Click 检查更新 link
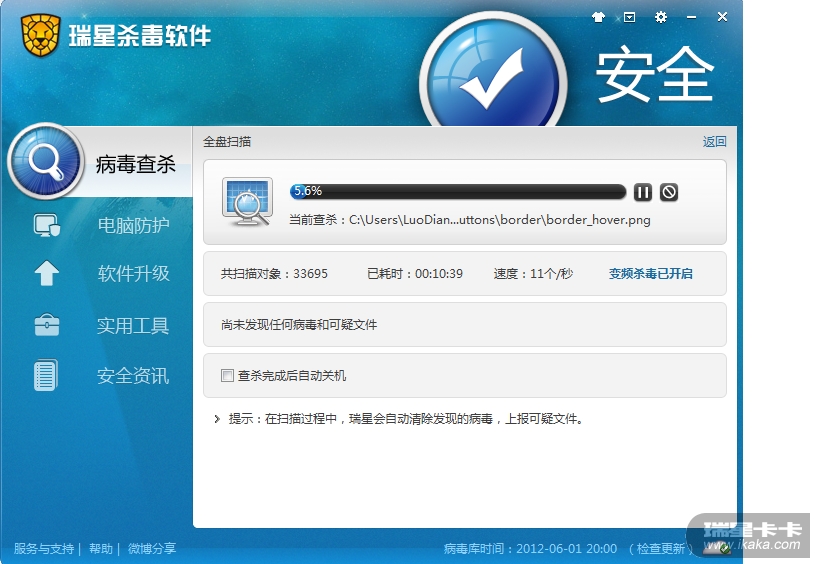Image resolution: width=819 pixels, height=564 pixels. 660,548
